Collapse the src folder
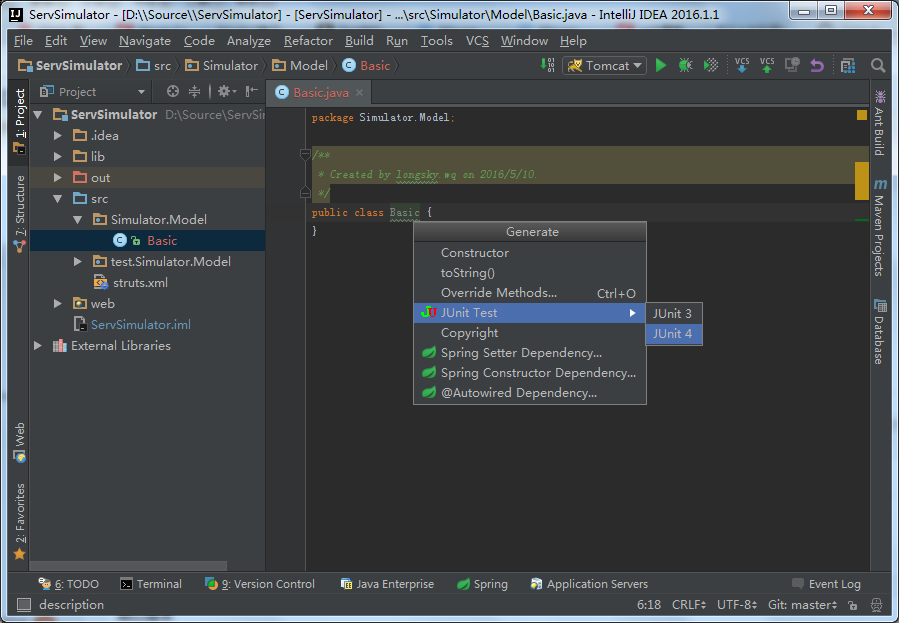The width and height of the screenshot is (899, 623). (x=57, y=199)
